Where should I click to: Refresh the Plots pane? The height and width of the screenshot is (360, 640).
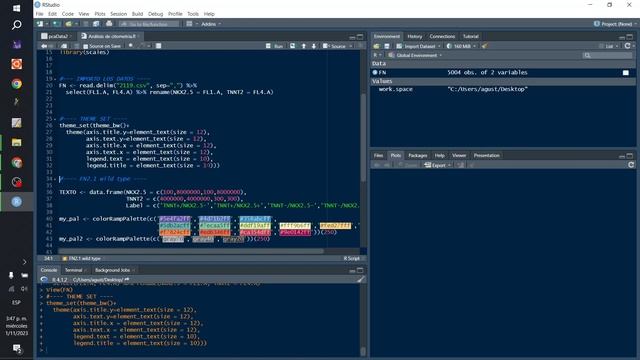coord(631,165)
